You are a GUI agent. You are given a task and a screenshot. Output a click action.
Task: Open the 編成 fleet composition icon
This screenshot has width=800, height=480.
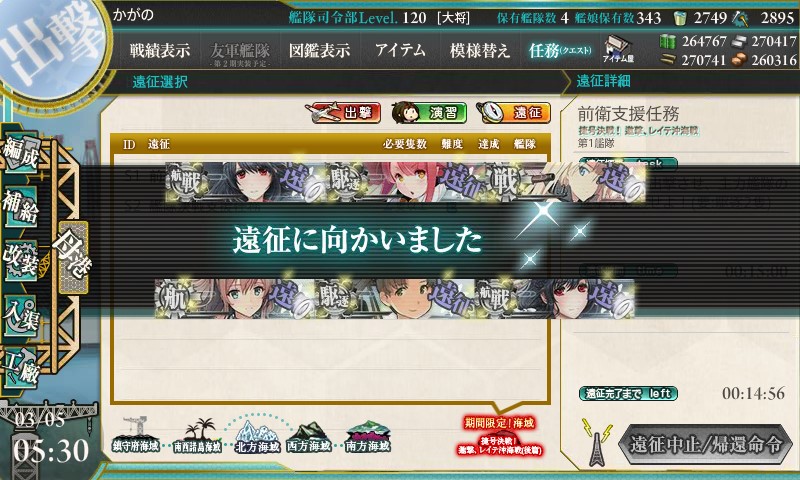coord(21,151)
